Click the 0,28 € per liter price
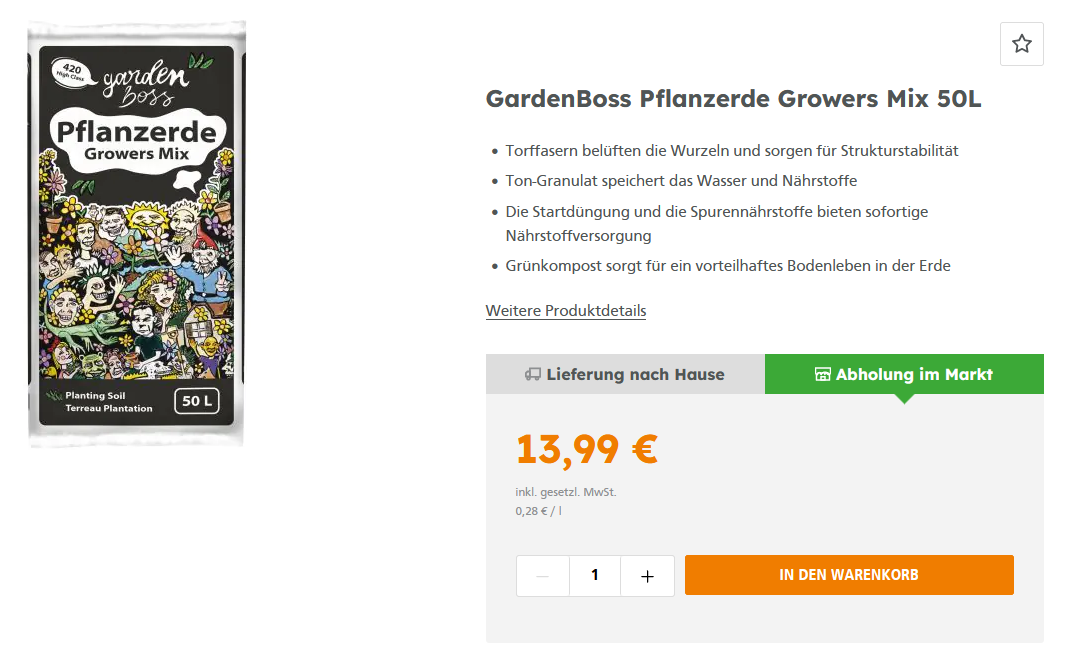 pyautogui.click(x=539, y=511)
